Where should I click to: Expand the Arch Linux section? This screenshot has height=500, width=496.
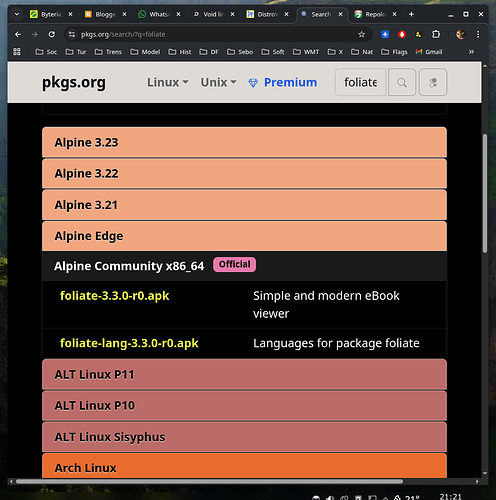(244, 467)
